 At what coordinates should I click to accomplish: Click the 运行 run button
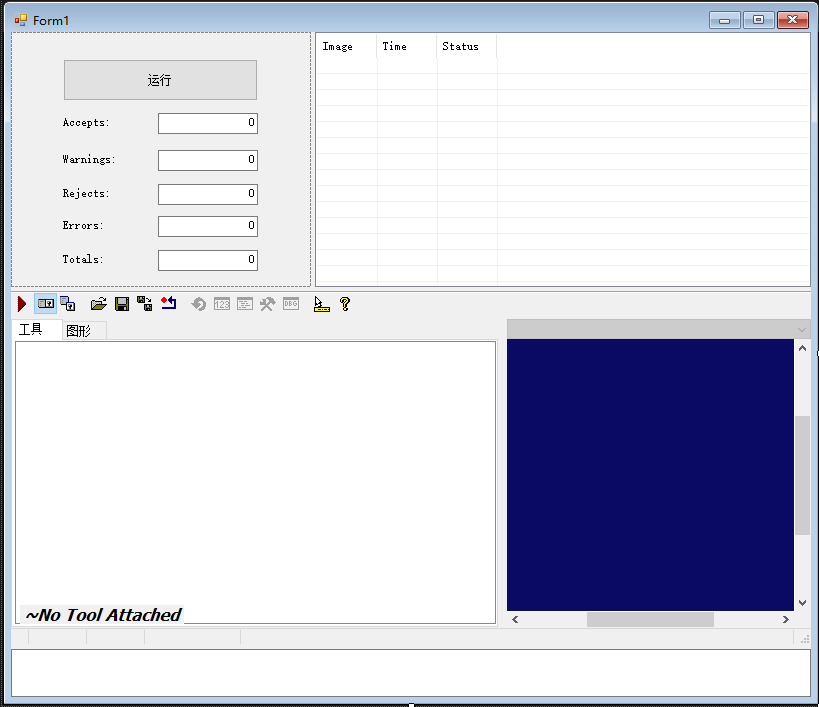click(160, 80)
